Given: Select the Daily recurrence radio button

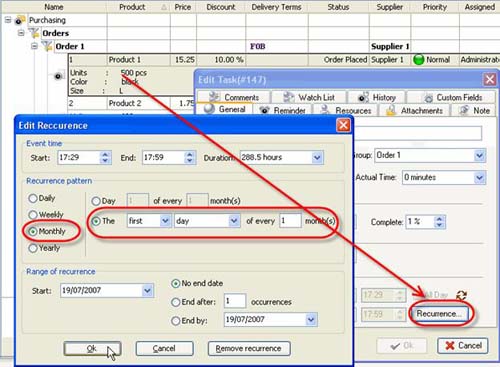Looking at the screenshot, I should click(33, 199).
